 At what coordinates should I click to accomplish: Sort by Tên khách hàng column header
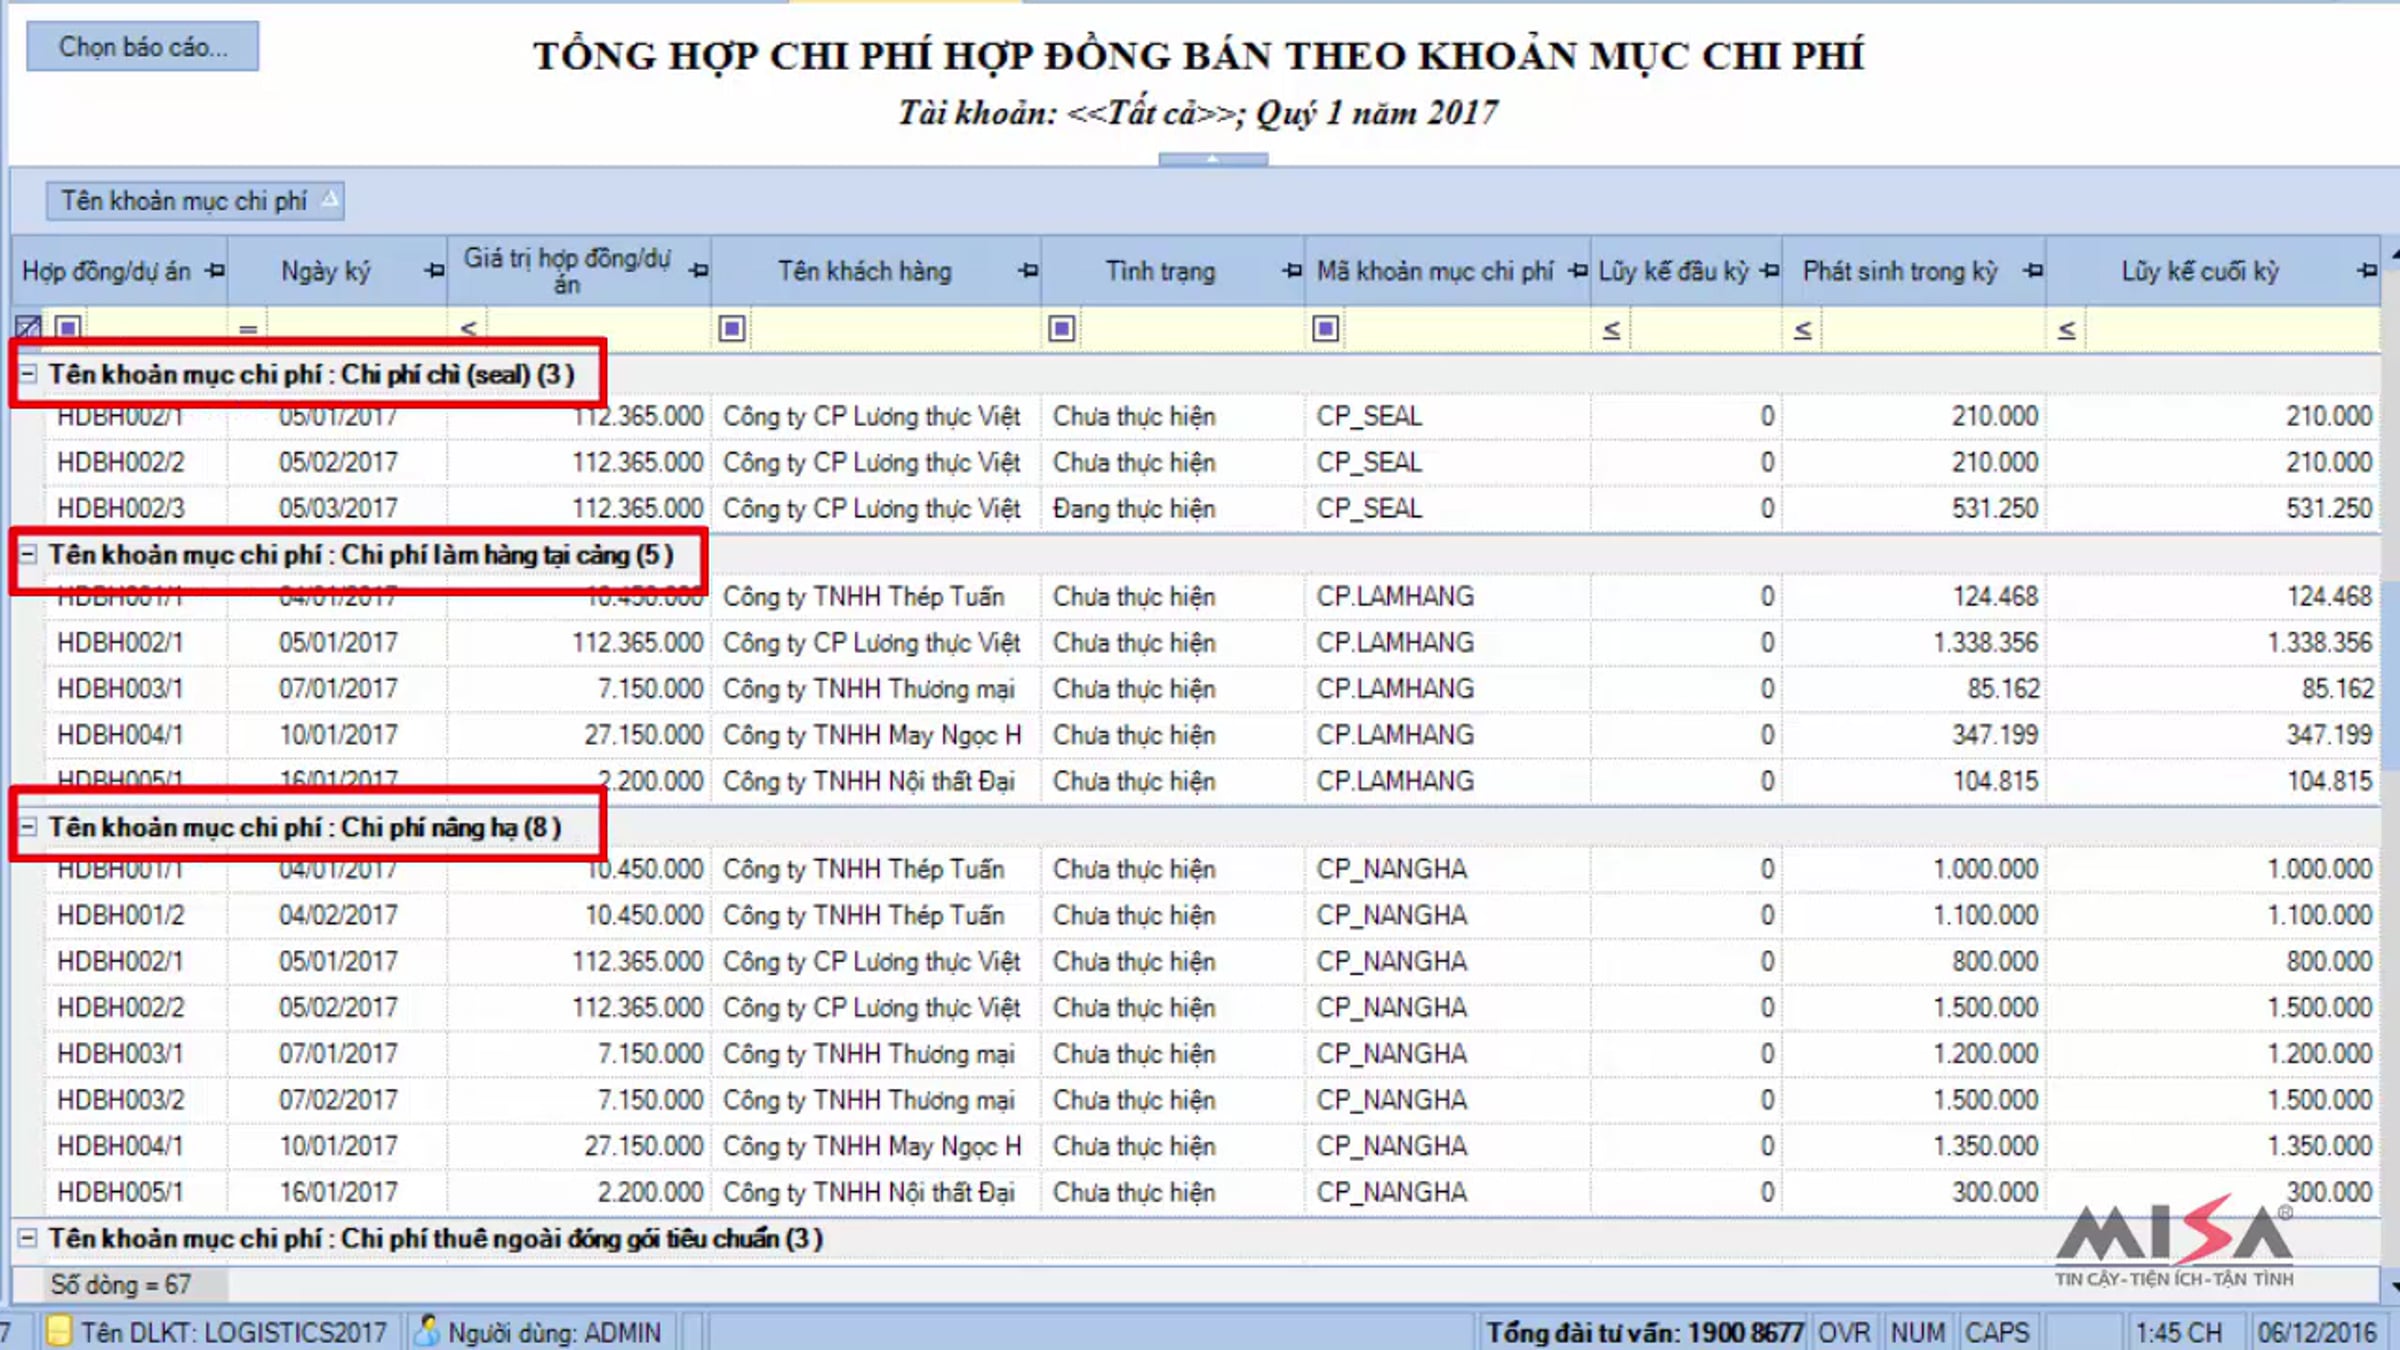click(x=865, y=271)
